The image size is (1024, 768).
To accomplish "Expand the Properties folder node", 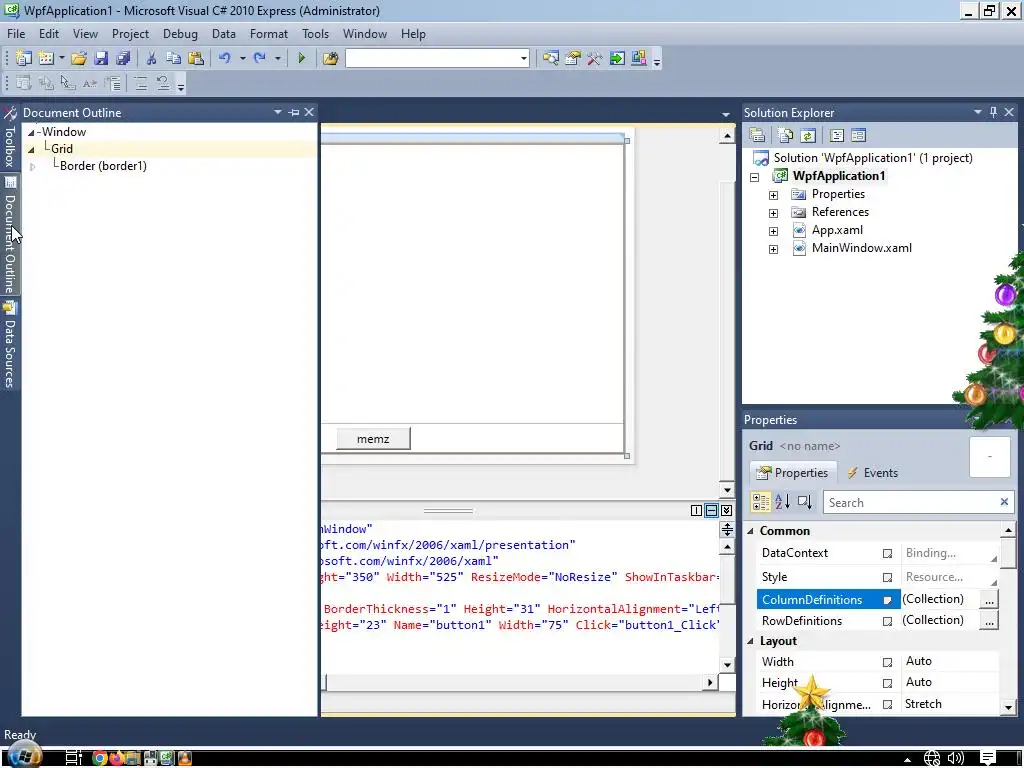I will click(773, 195).
